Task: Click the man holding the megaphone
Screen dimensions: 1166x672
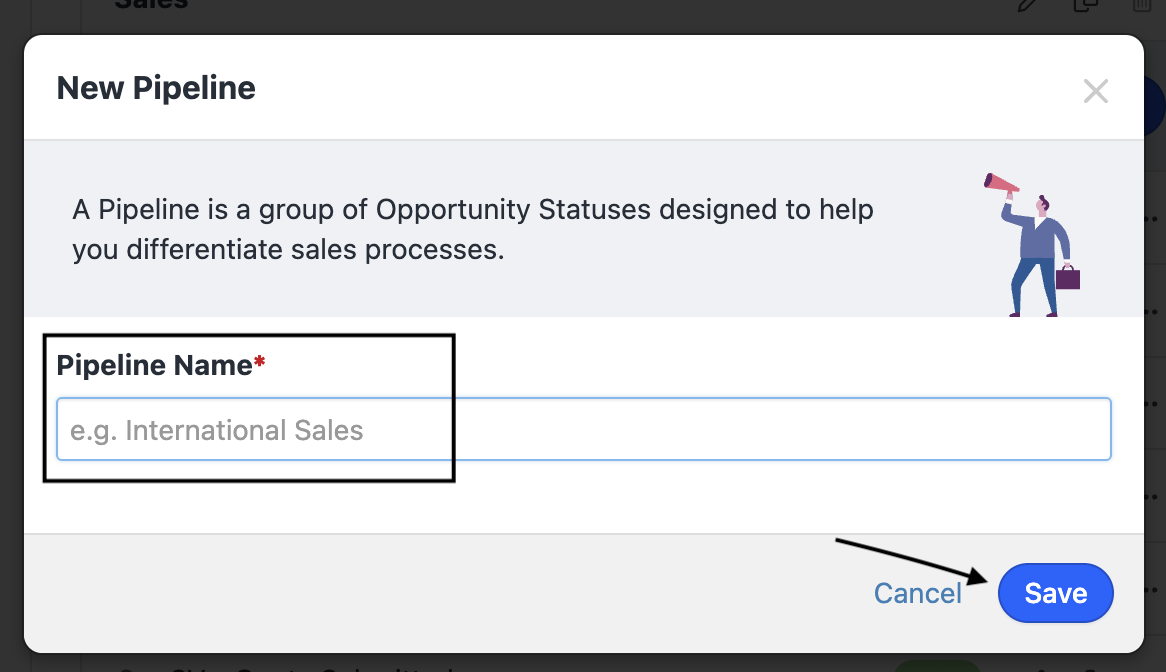Action: click(1038, 250)
